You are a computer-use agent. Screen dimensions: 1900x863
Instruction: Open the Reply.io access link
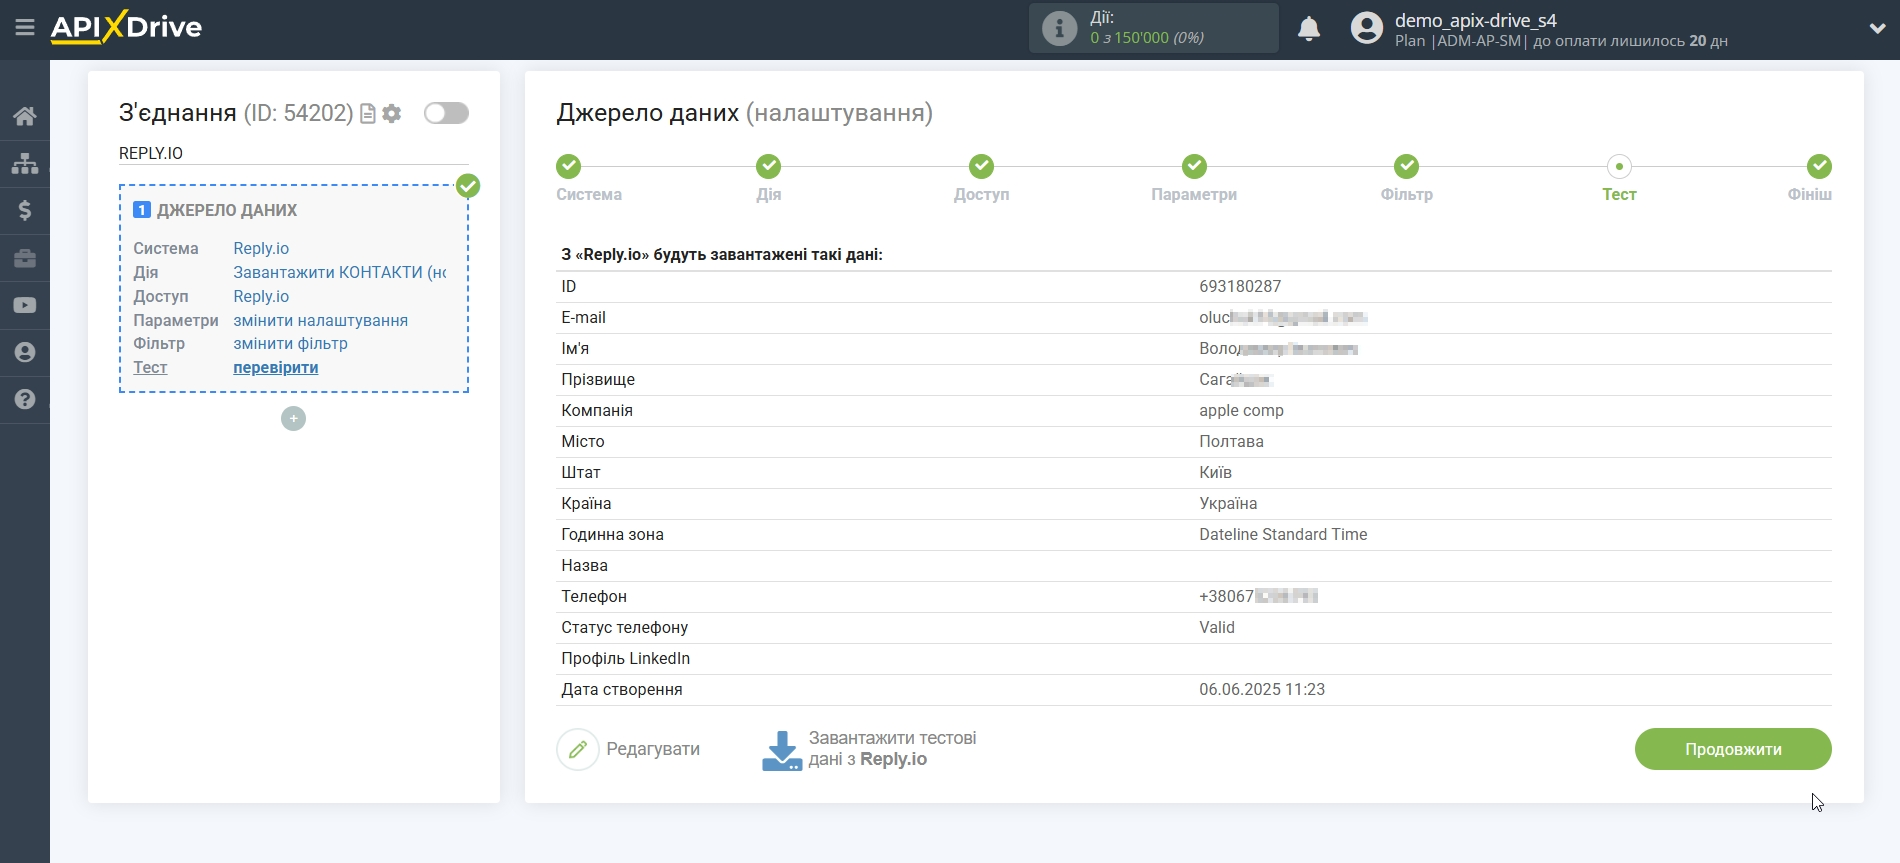pos(261,296)
